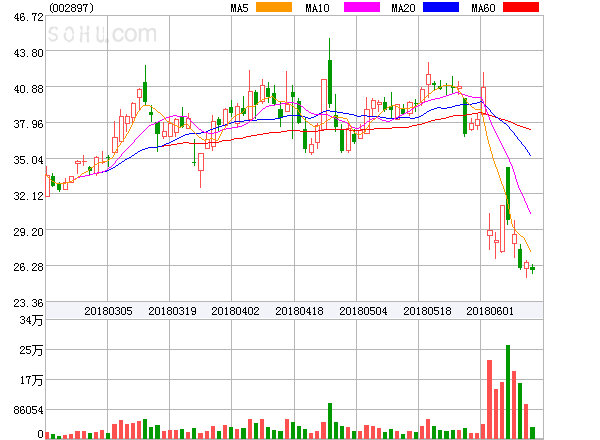Viewport: 600px width, 440px height.
Task: Click the 20180518 date label
Action: click(427, 311)
